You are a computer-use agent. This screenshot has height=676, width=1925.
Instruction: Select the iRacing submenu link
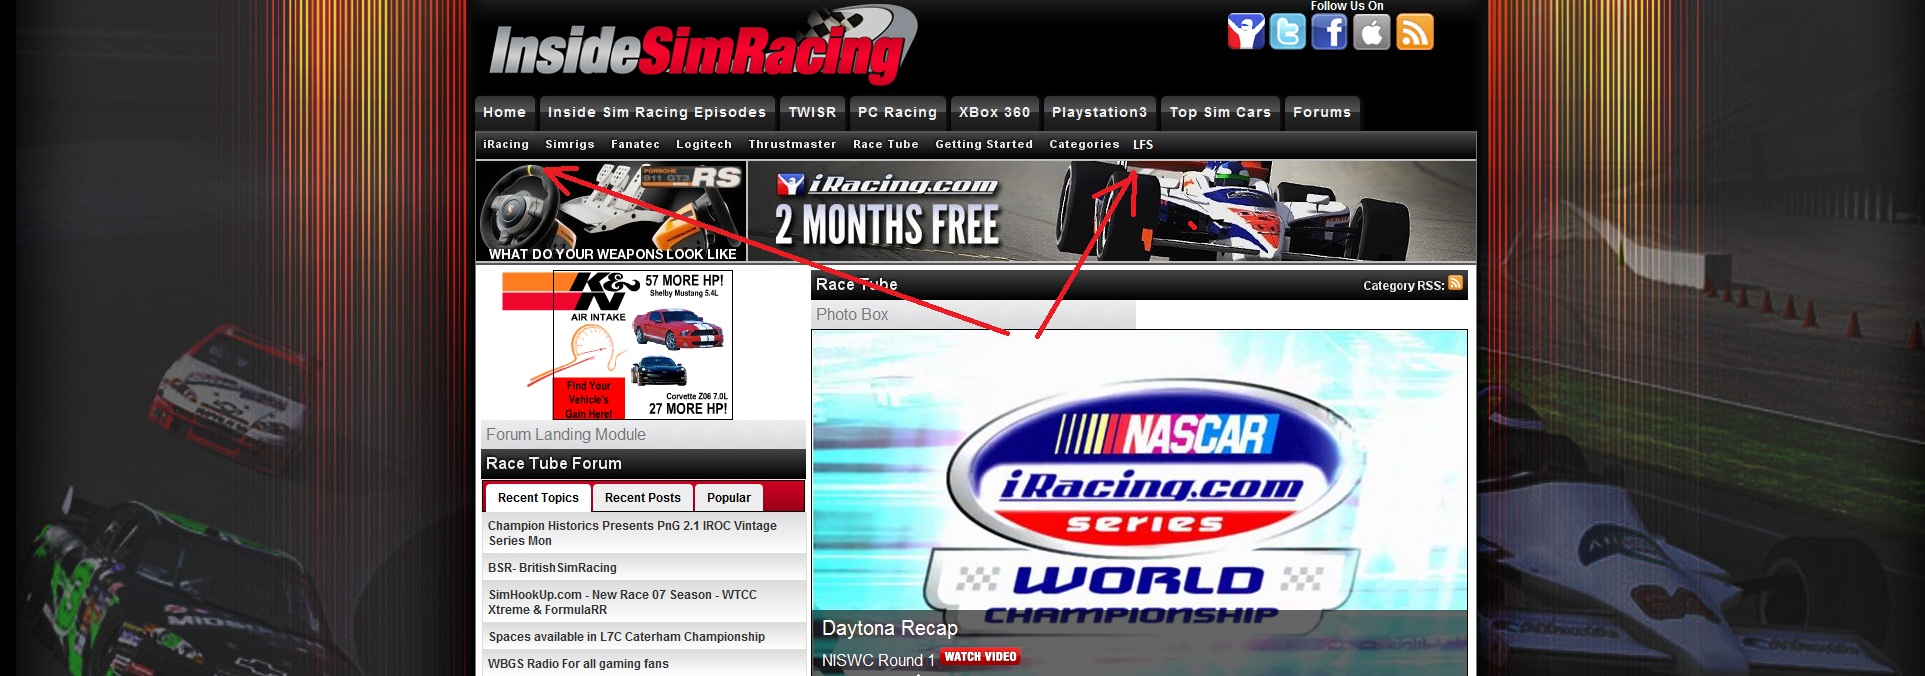coord(506,145)
